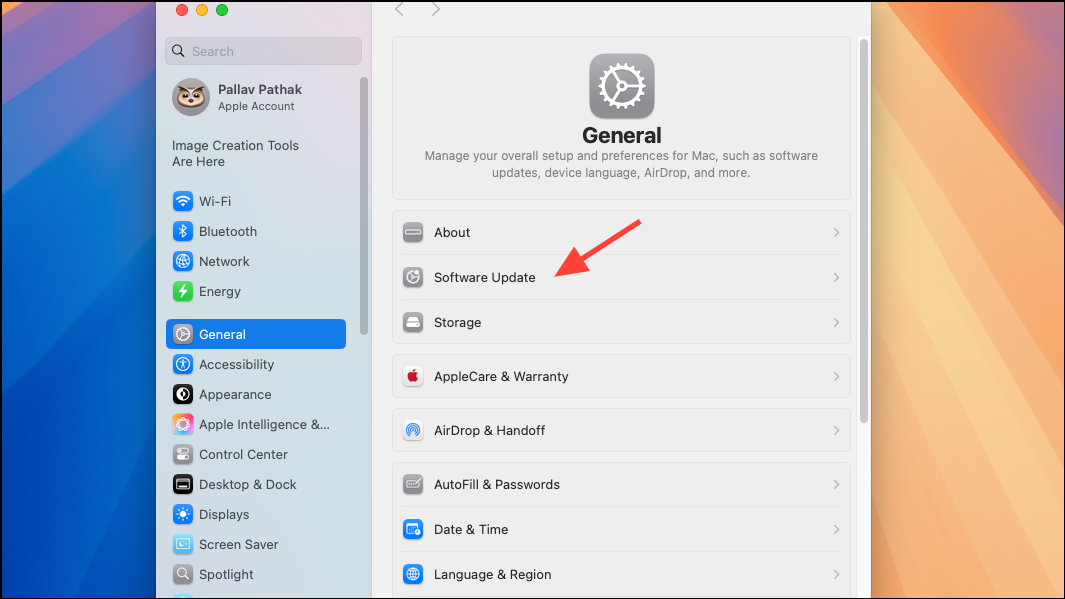Click the search magnifier icon
The image size is (1065, 599).
click(179, 51)
